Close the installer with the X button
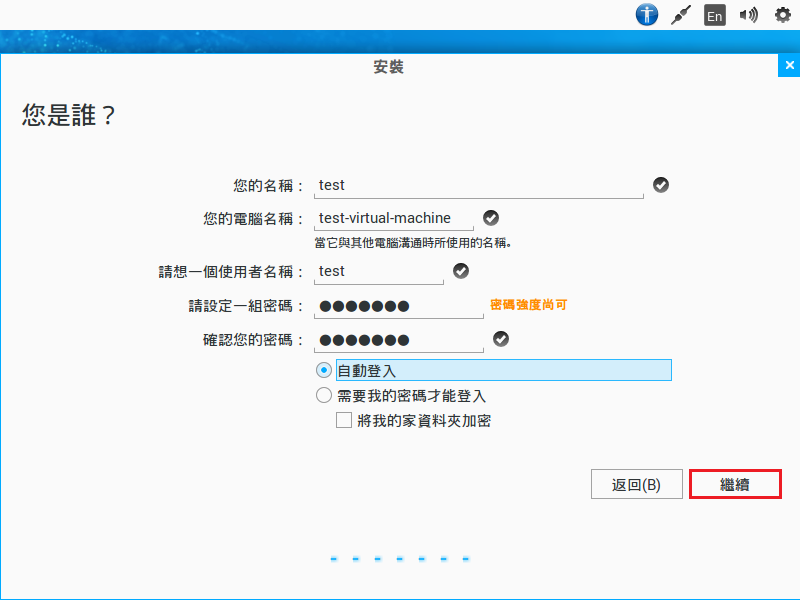 click(788, 66)
